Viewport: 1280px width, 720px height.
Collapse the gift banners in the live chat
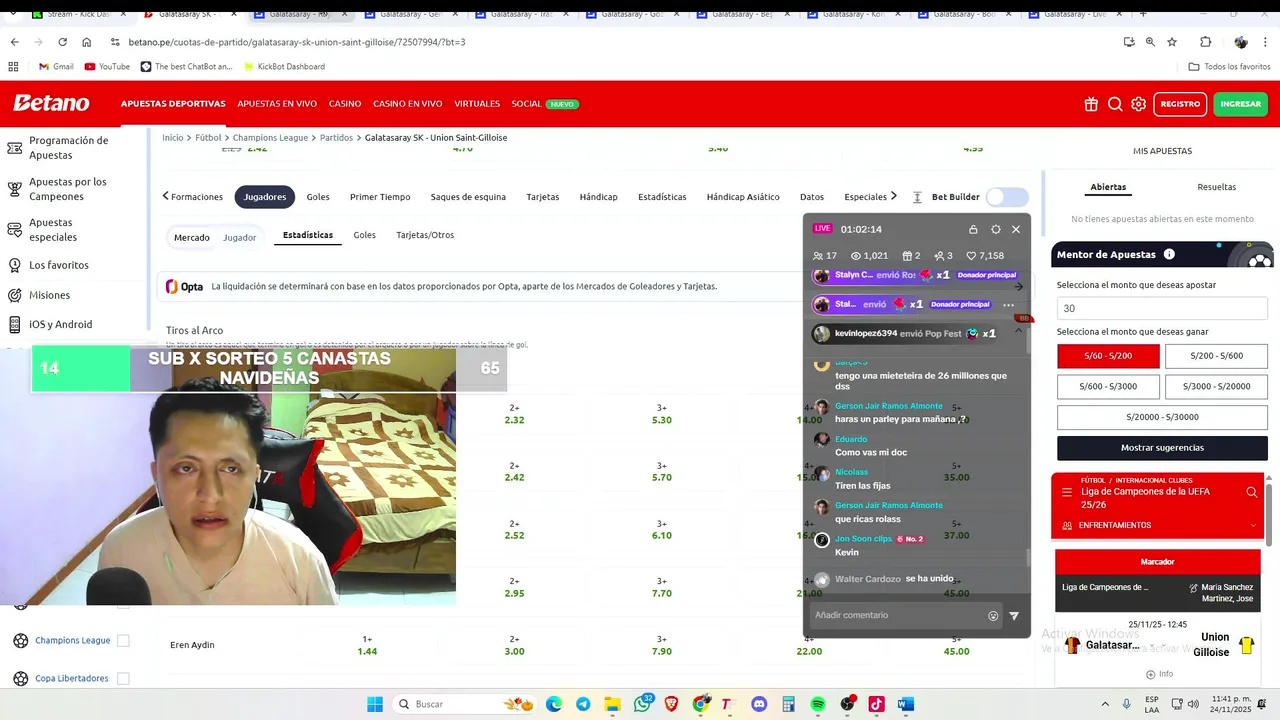pos(1019,330)
